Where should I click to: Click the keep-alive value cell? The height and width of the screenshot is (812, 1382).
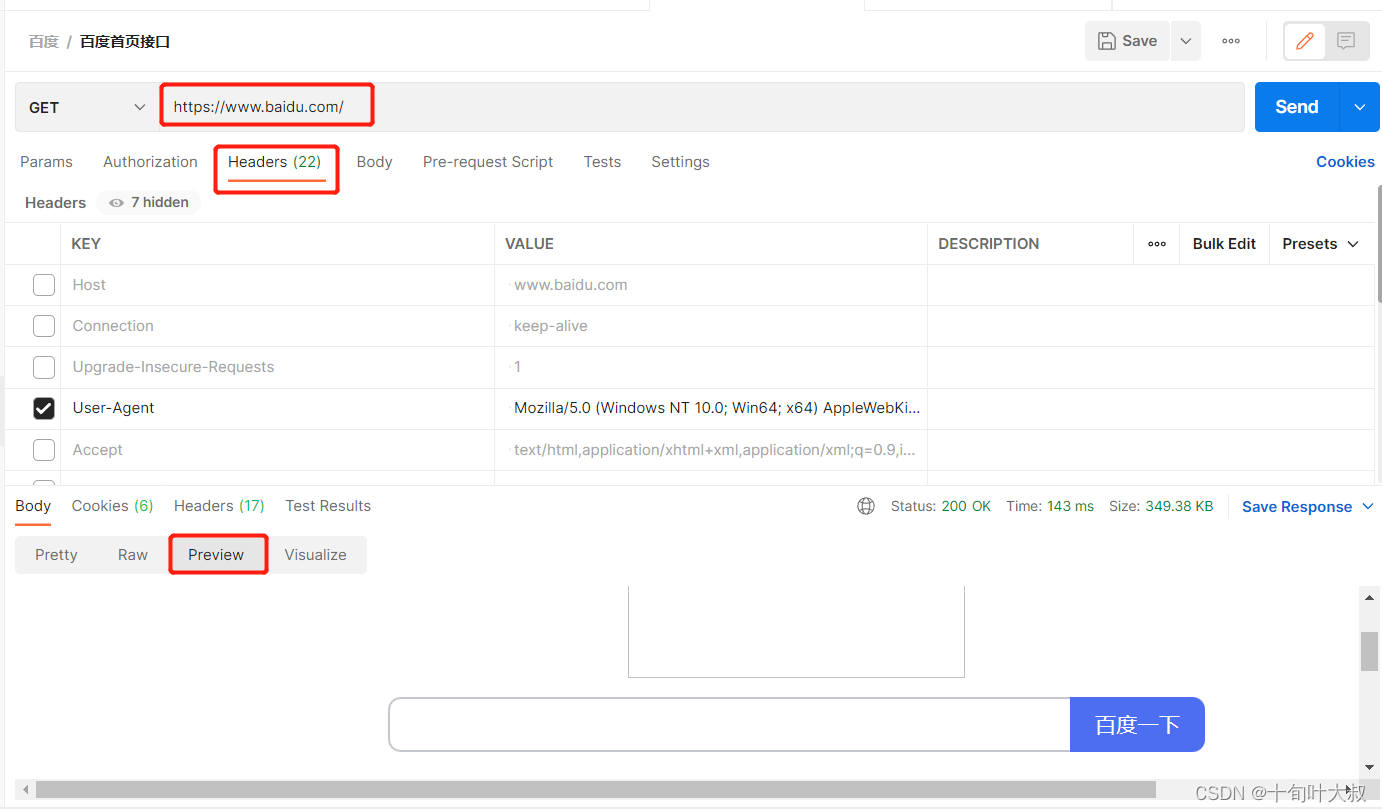pyautogui.click(x=711, y=326)
